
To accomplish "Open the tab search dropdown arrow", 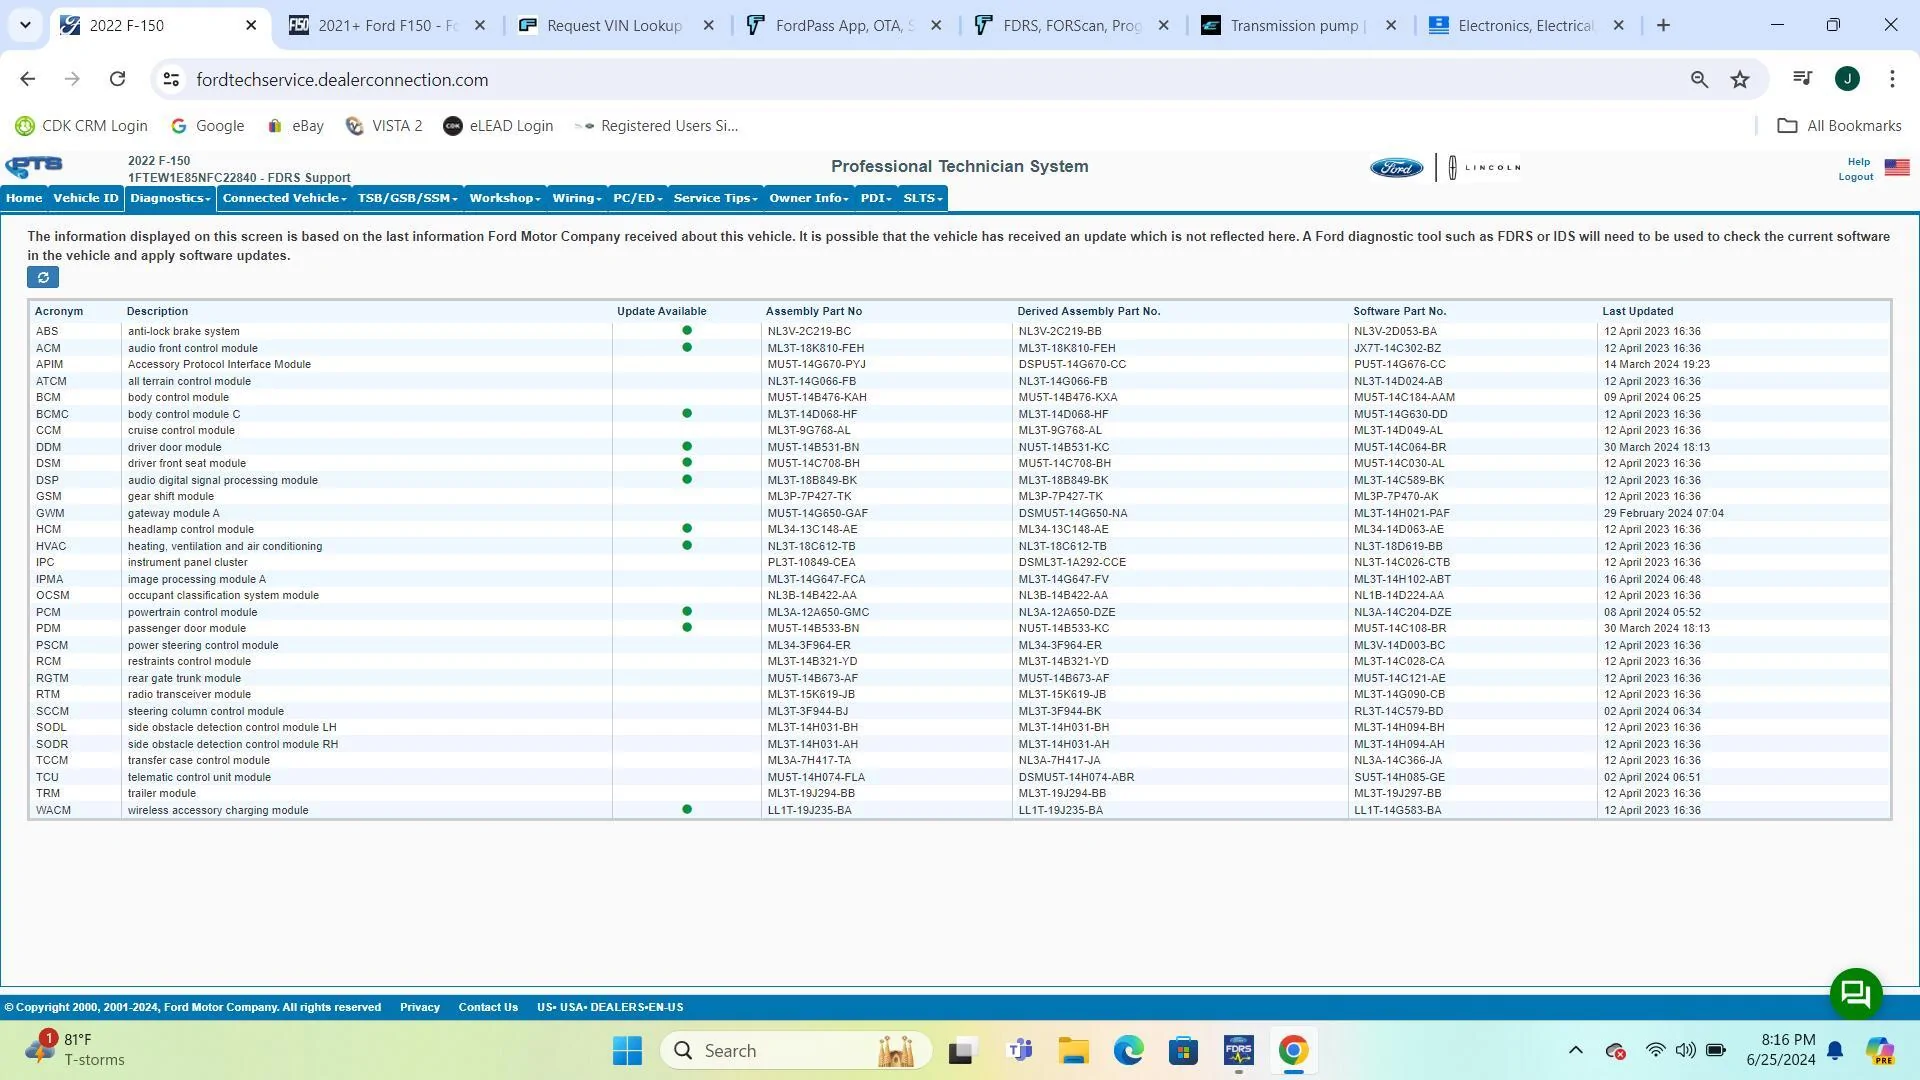I will (25, 25).
